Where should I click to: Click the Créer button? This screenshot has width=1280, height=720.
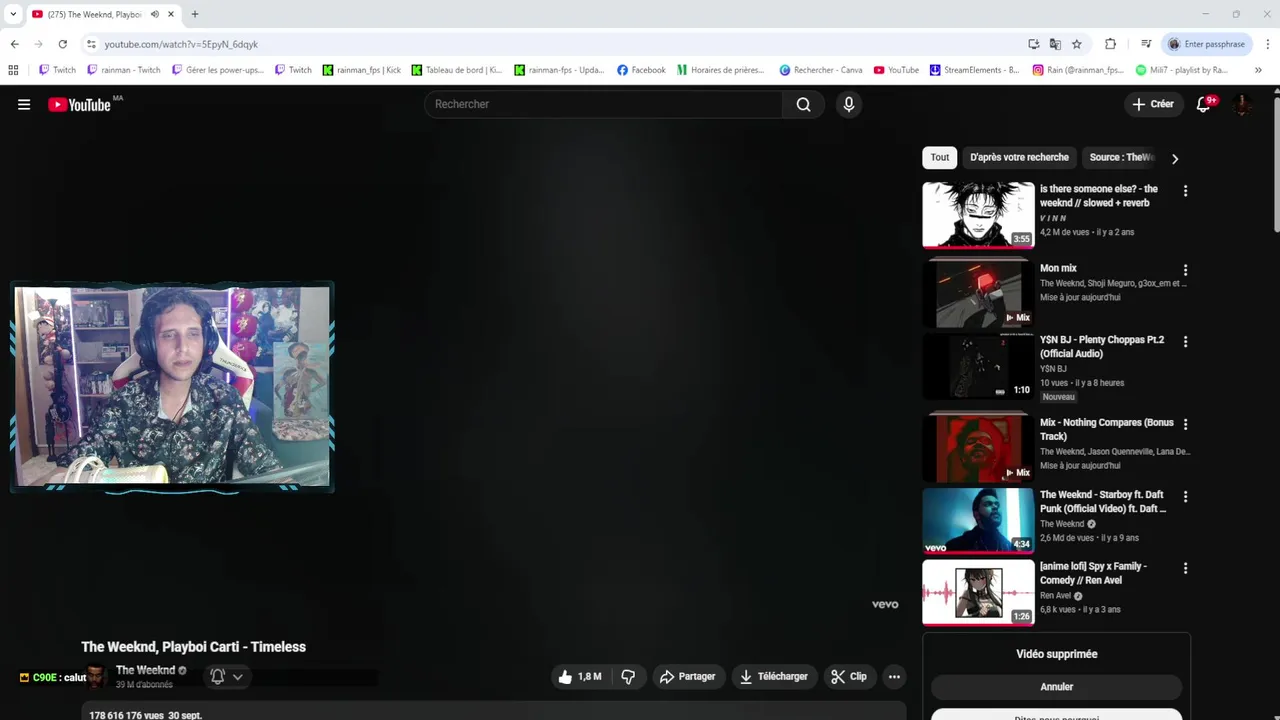(1153, 104)
